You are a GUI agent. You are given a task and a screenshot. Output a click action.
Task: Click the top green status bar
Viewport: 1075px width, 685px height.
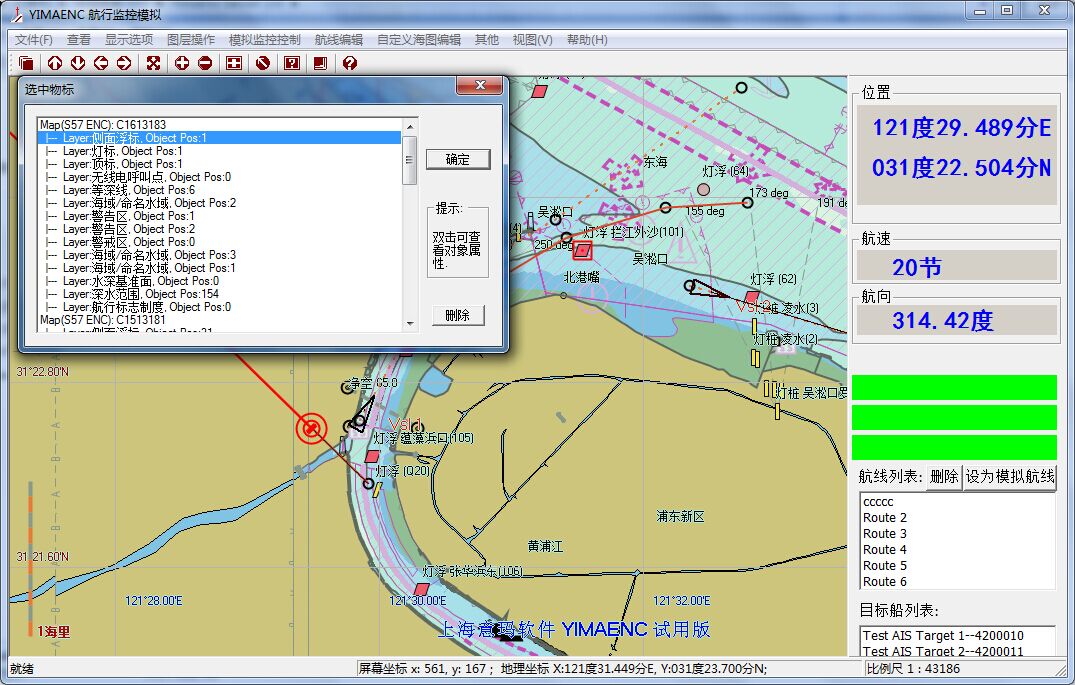954,387
